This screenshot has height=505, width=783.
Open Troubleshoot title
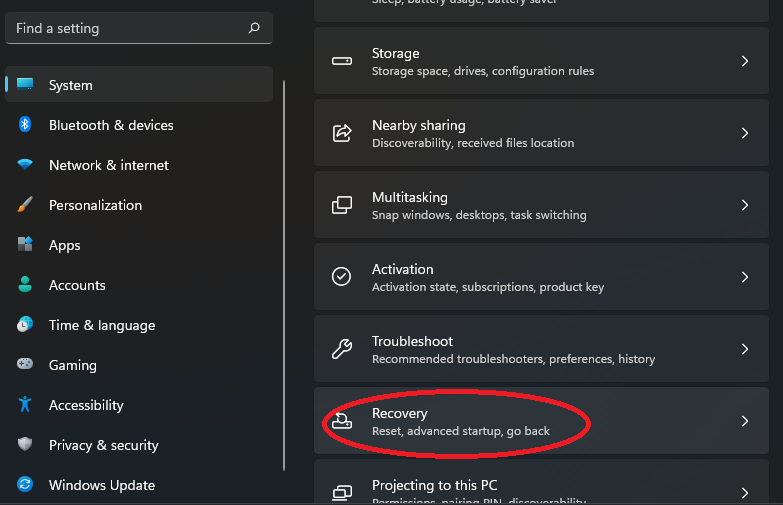point(412,341)
